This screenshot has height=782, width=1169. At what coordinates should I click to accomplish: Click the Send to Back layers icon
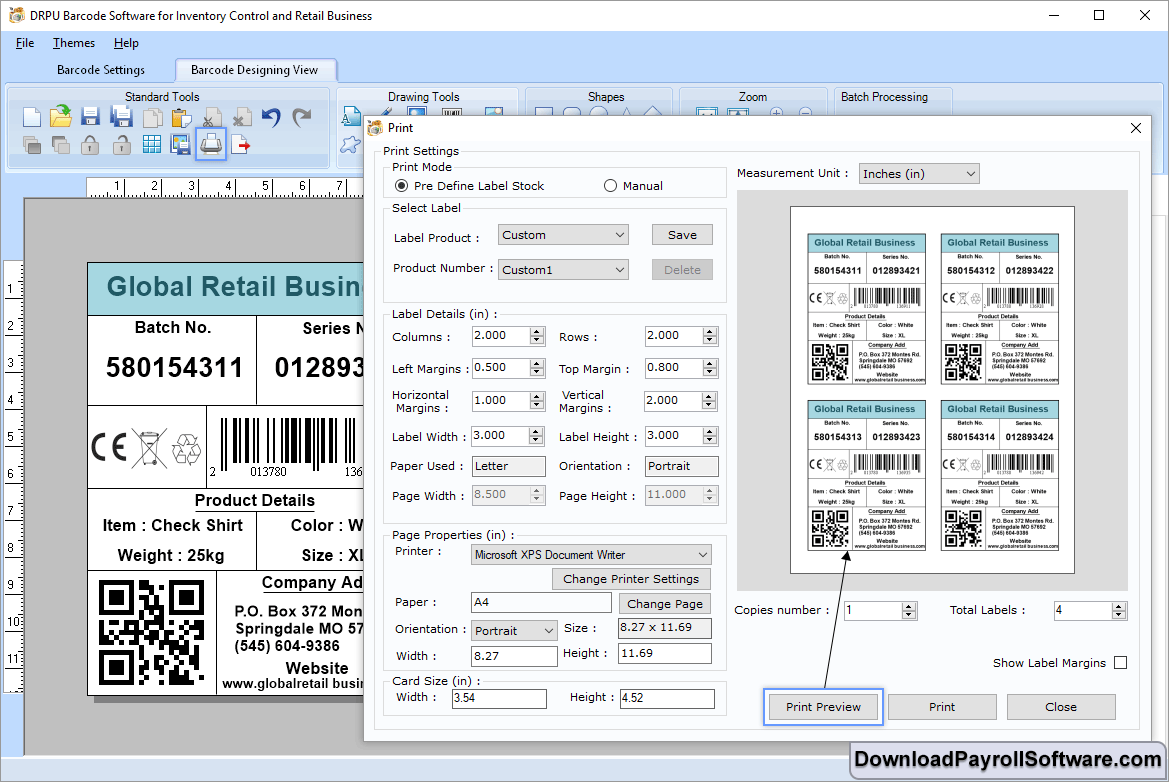point(61,145)
